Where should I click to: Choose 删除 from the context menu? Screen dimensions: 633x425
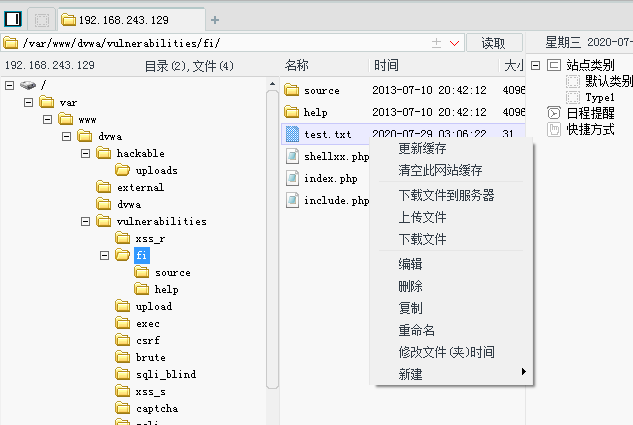(410, 287)
